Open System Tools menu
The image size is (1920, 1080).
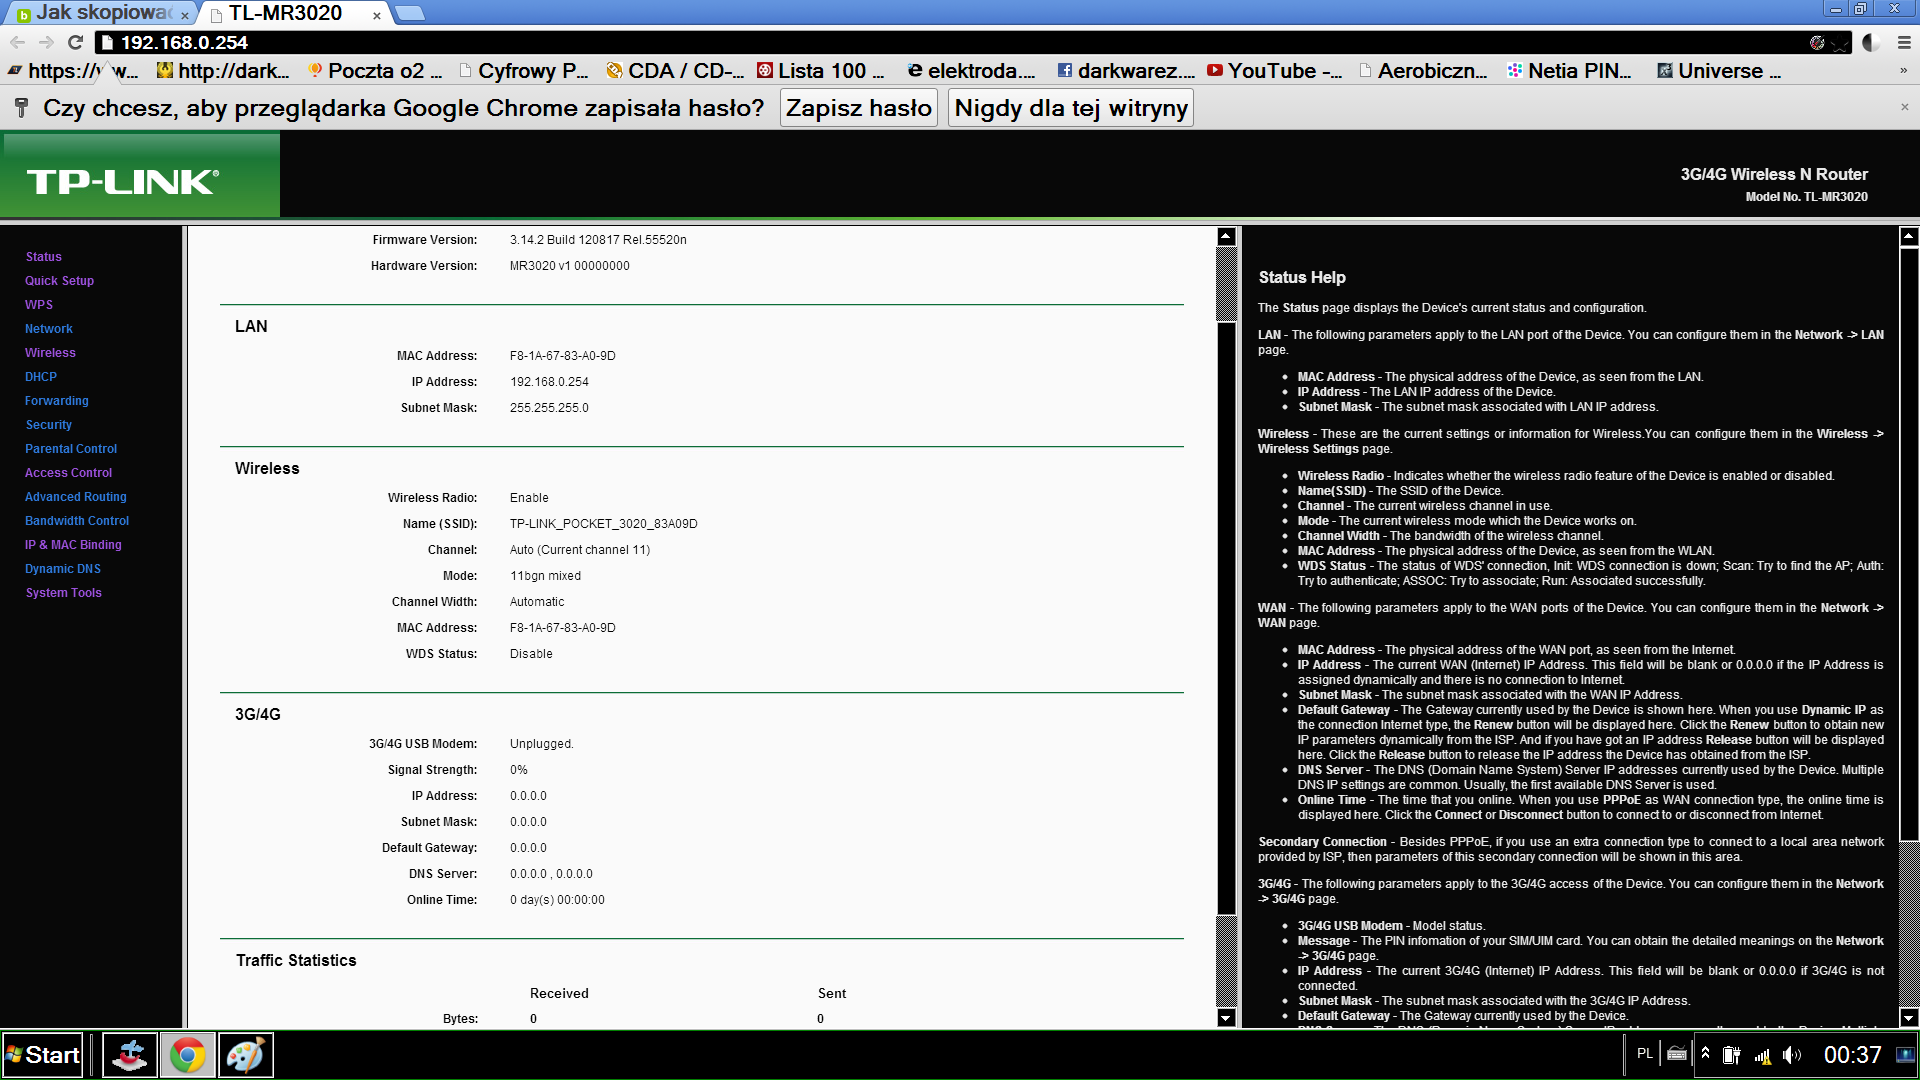[x=63, y=593]
